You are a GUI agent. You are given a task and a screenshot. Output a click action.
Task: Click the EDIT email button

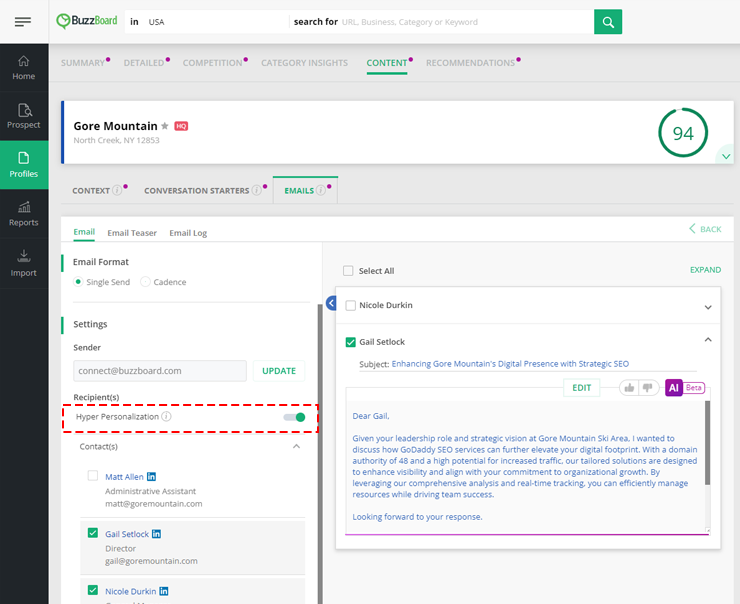point(581,388)
